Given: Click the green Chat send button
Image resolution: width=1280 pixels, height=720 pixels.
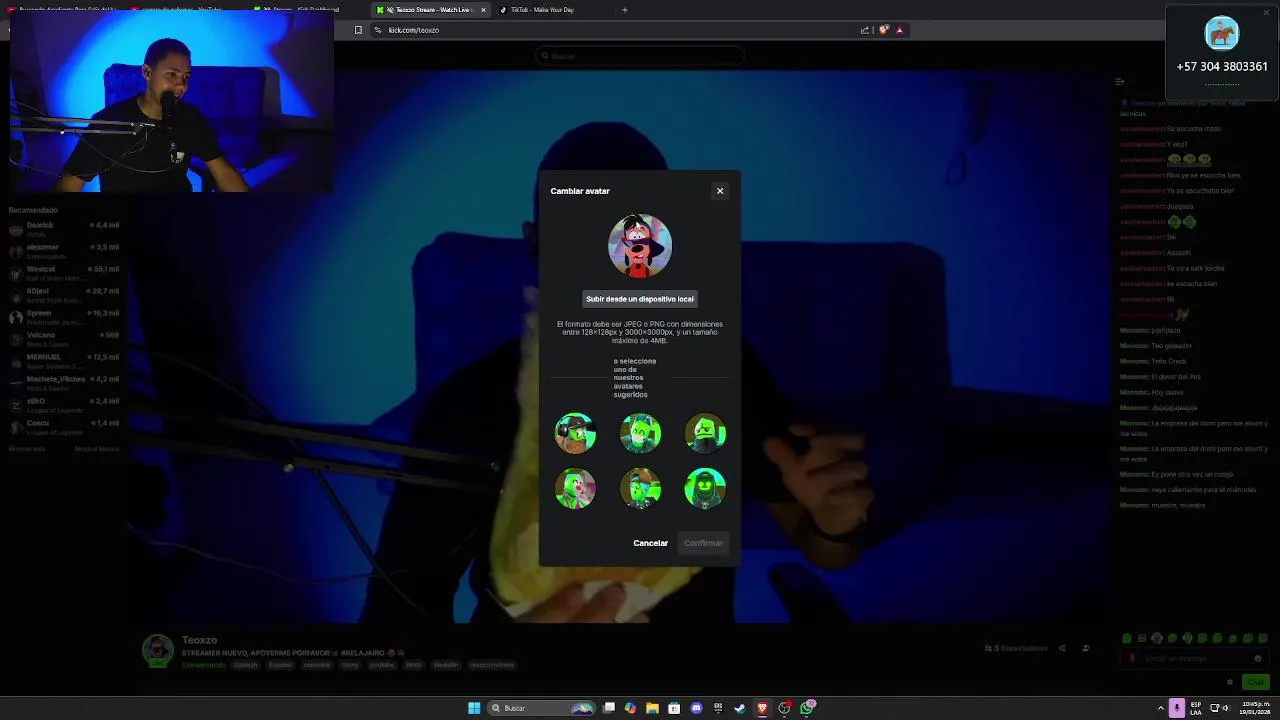Looking at the screenshot, I should click(x=1255, y=682).
